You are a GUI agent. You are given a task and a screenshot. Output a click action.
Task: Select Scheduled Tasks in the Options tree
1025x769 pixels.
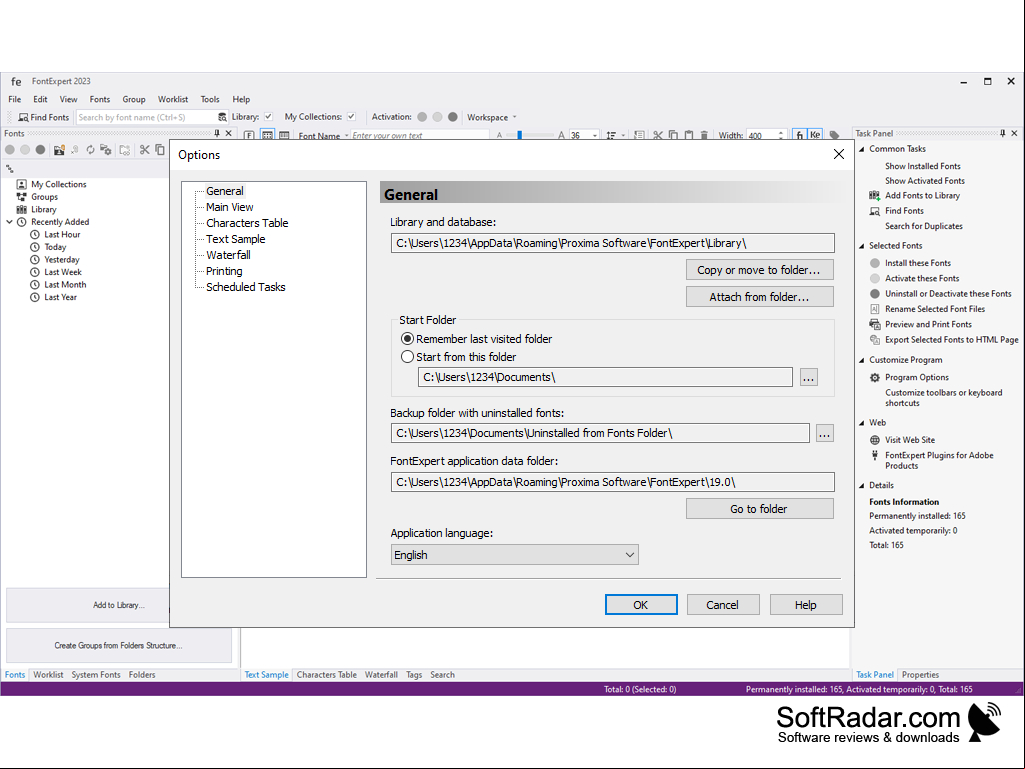(x=246, y=287)
